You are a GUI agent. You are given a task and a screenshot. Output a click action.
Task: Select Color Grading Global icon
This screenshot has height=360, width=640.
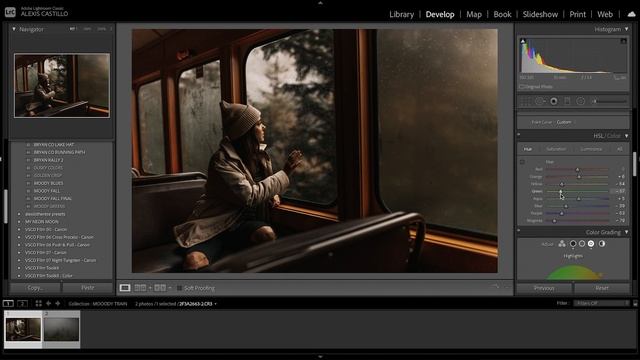(x=602, y=244)
